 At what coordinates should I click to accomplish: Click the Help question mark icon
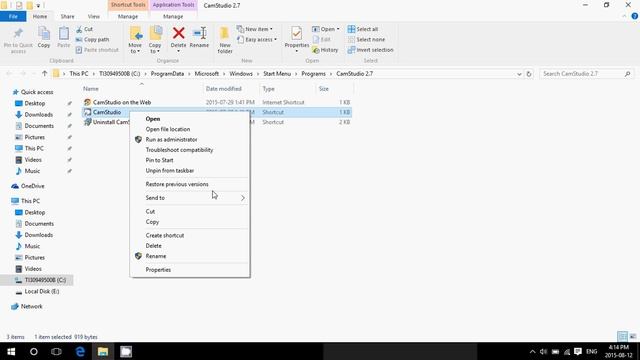[x=635, y=16]
